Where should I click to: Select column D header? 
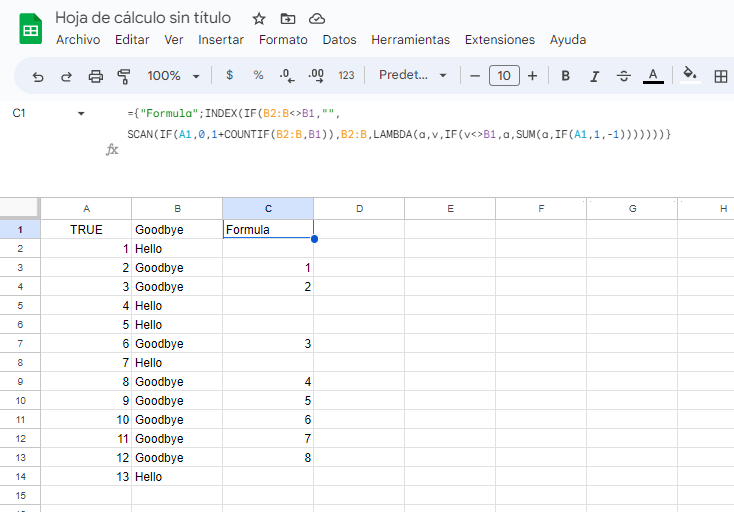(x=359, y=209)
